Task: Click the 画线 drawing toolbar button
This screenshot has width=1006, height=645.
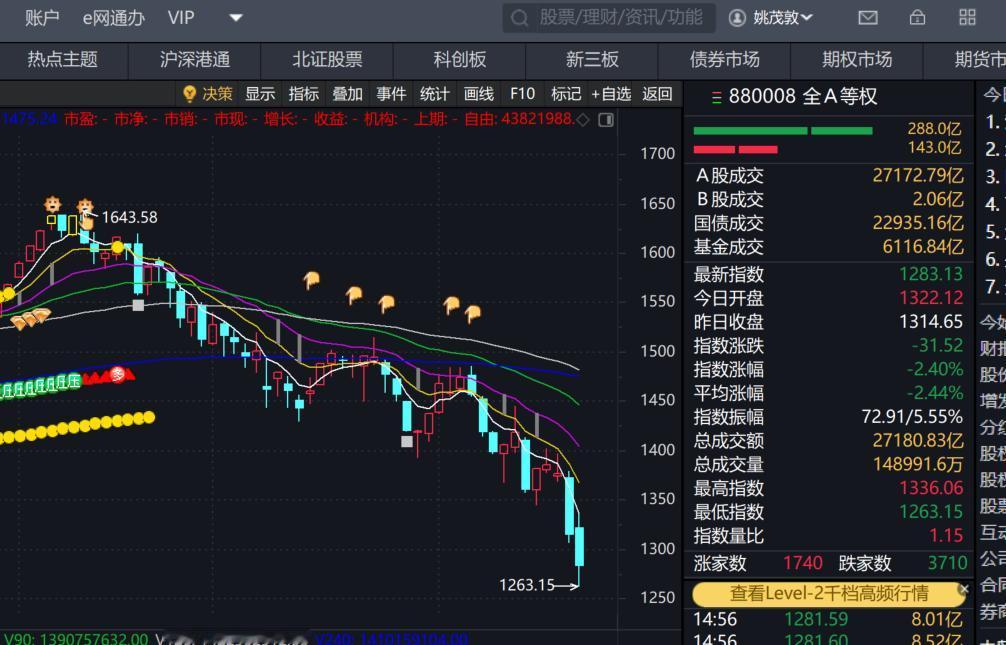Action: [479, 94]
